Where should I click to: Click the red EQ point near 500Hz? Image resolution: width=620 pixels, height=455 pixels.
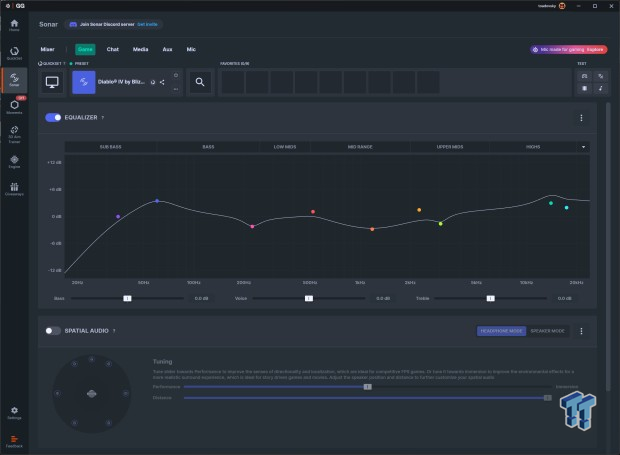313,212
